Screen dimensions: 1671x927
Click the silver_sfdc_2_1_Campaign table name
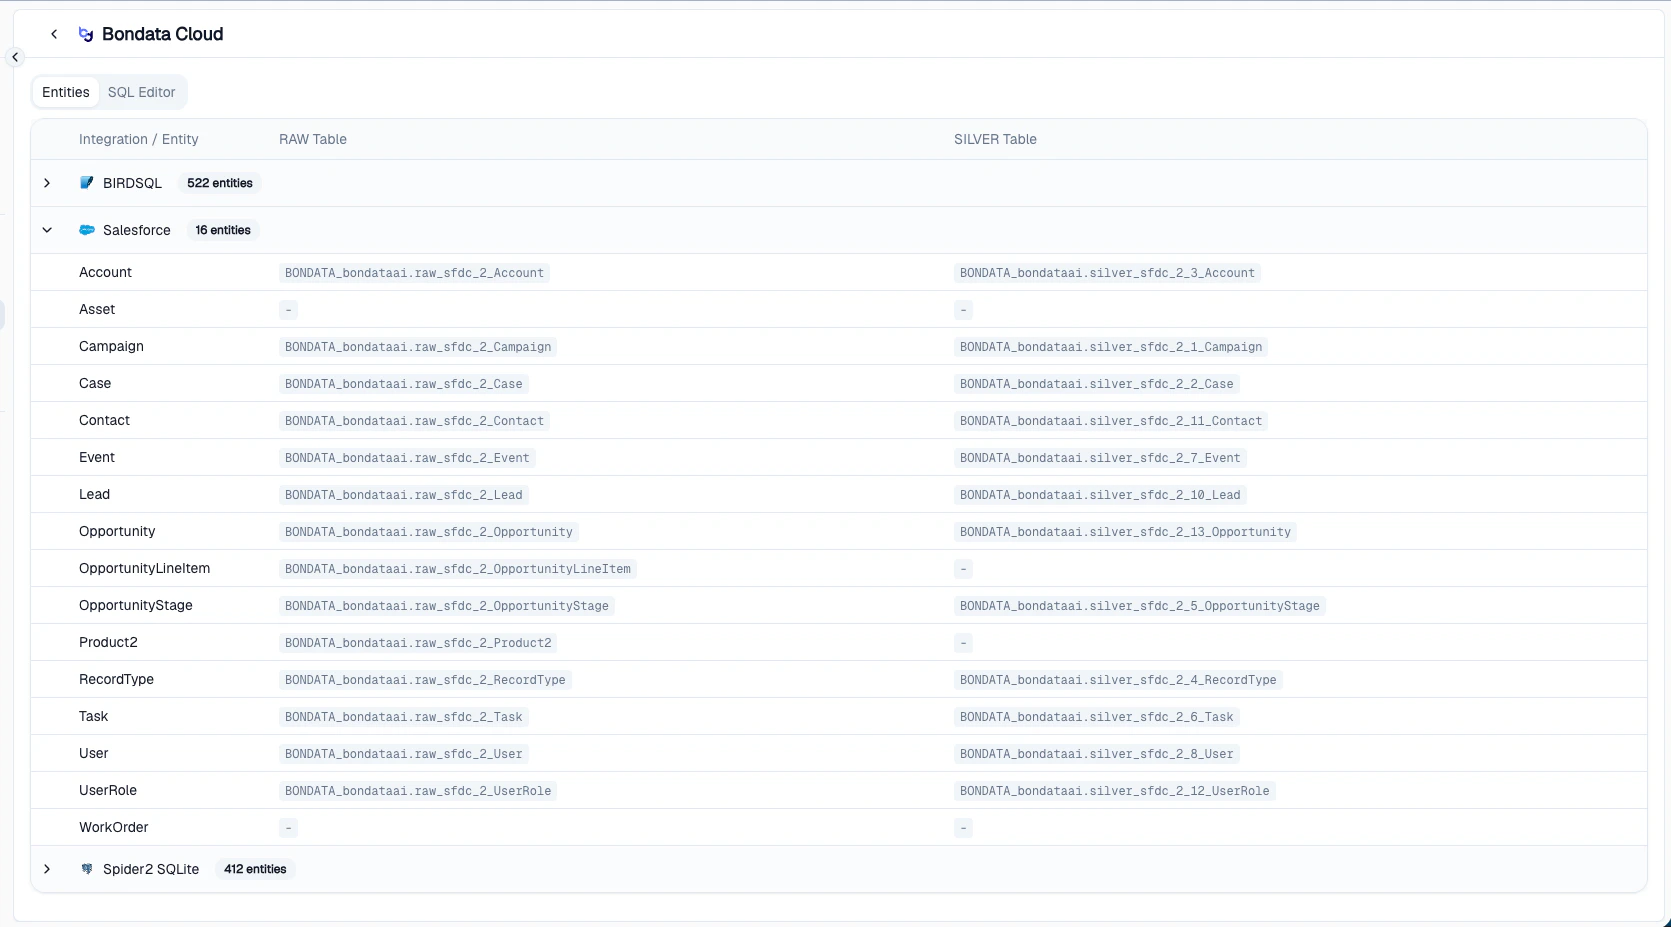(x=1111, y=347)
